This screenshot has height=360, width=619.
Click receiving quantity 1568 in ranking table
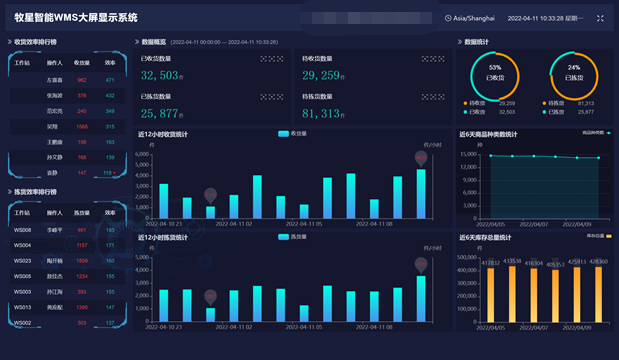(82, 127)
